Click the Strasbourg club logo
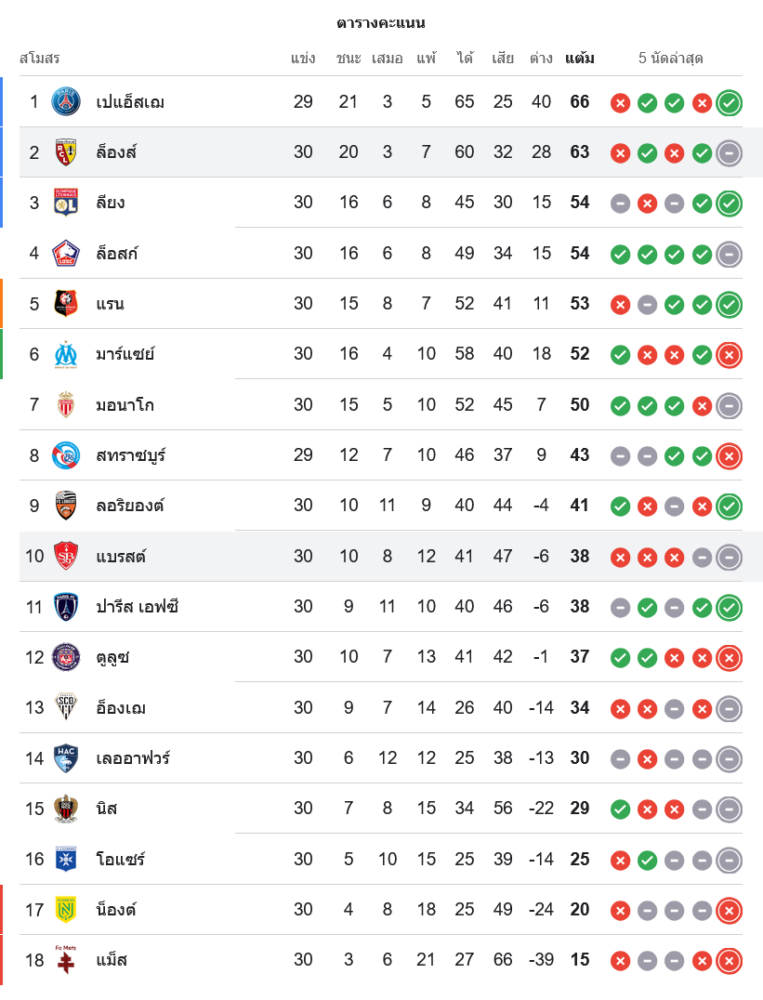The width and height of the screenshot is (763, 1000). [x=66, y=455]
